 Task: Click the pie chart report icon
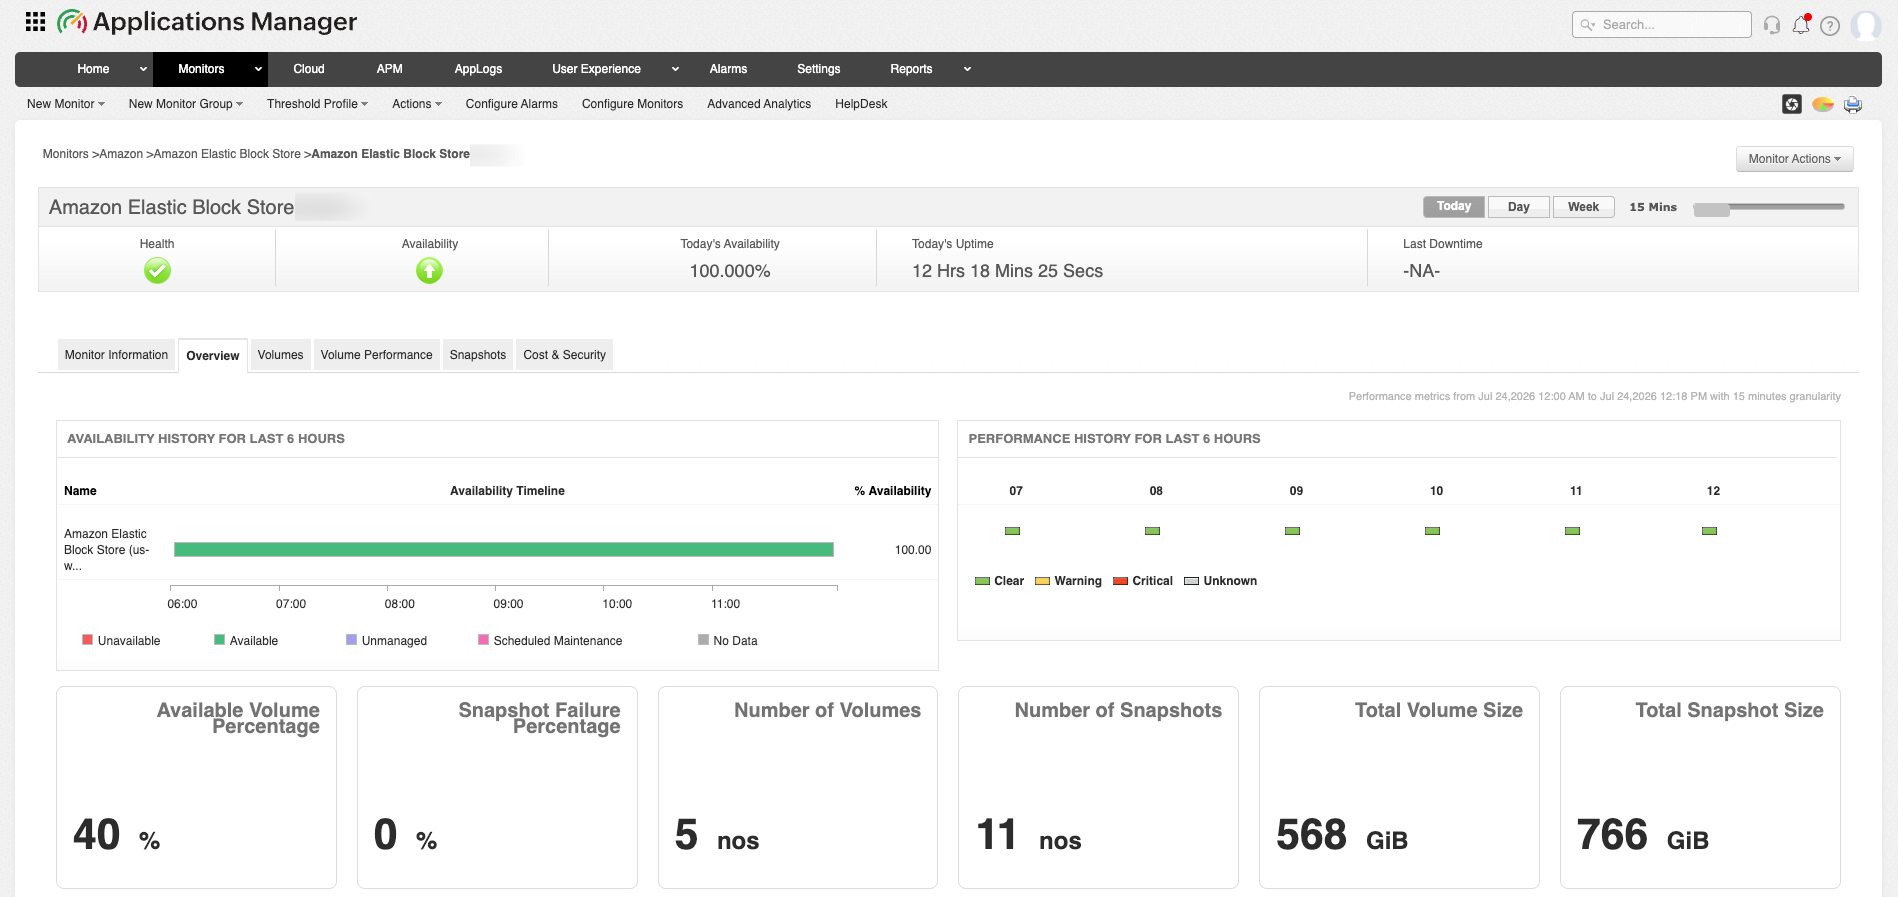1823,104
